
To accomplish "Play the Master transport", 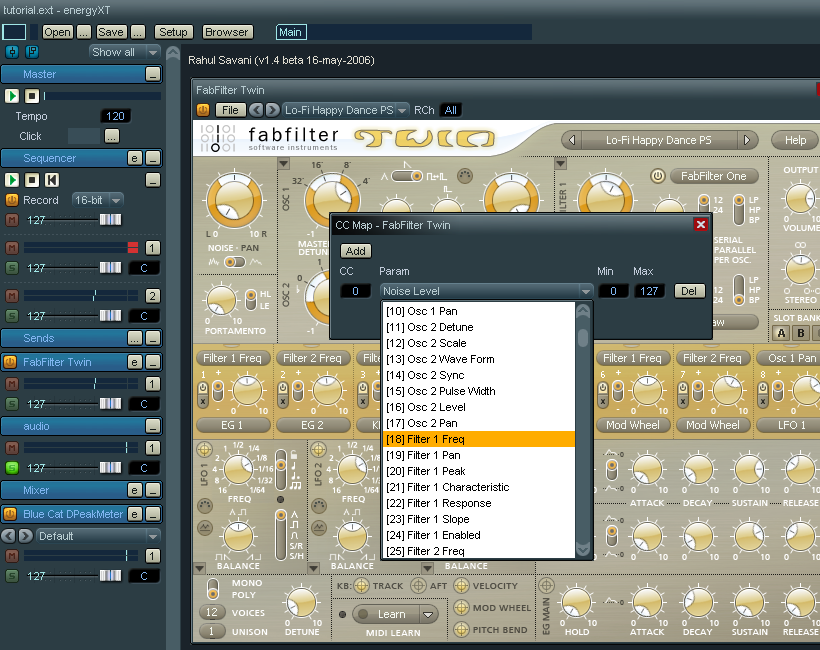I will point(12,96).
